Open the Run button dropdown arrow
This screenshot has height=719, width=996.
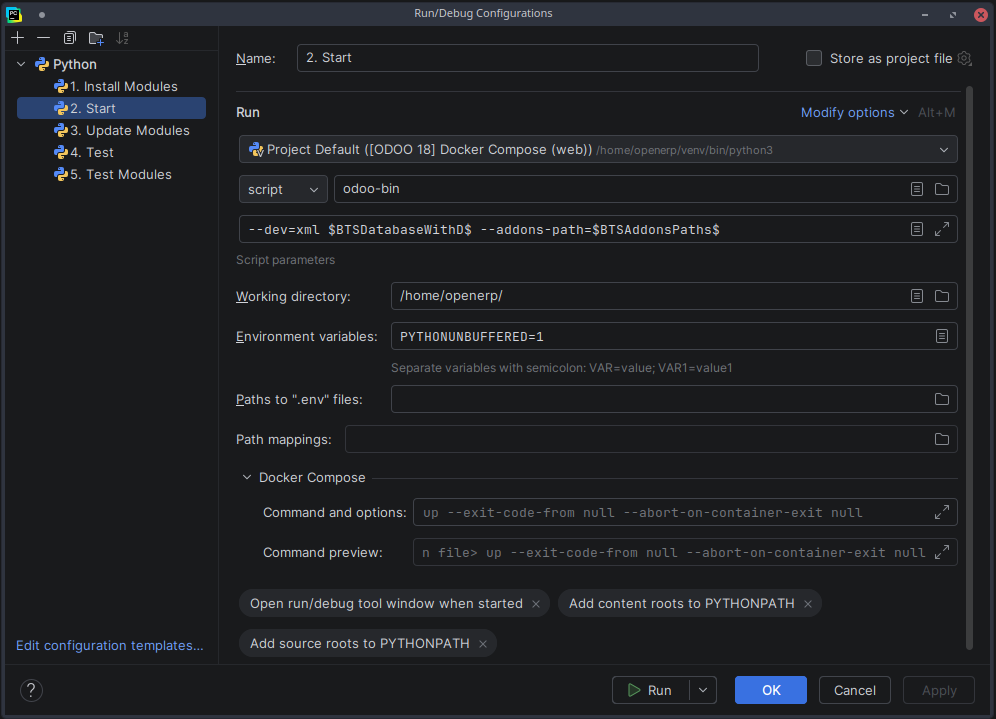click(703, 690)
